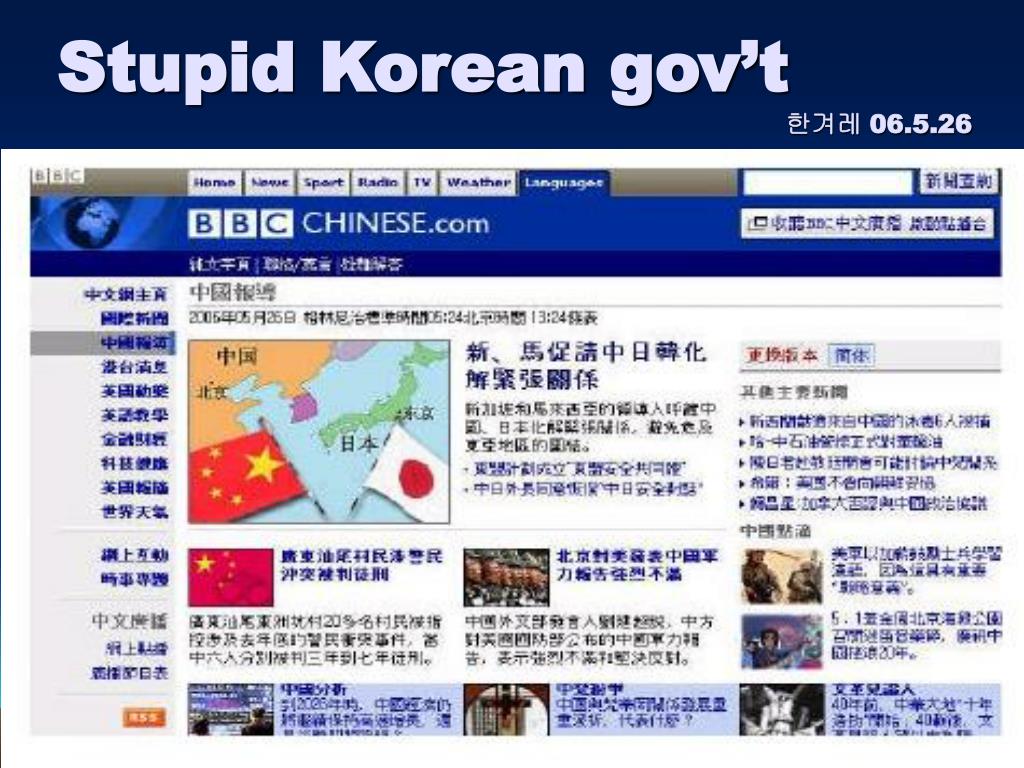Open 網上互動 in the left sidebar
The height and width of the screenshot is (768, 1024).
[135, 555]
